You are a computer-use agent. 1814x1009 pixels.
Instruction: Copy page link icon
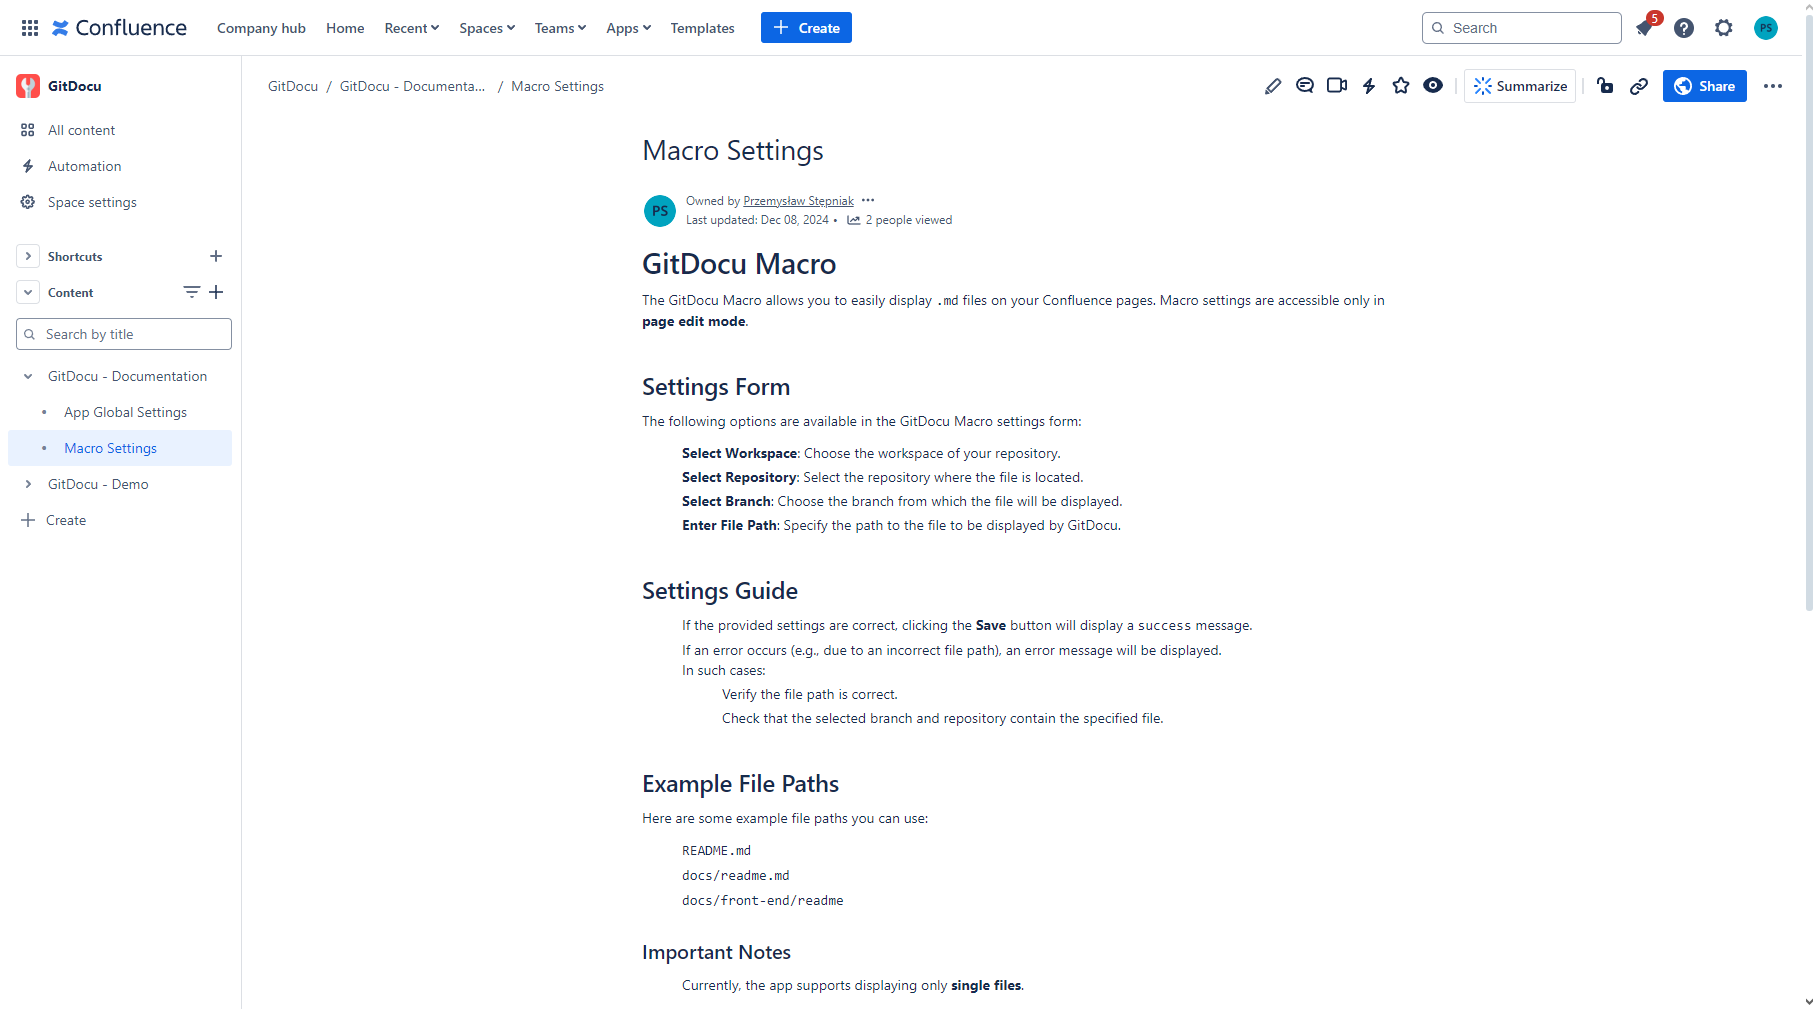coord(1639,86)
